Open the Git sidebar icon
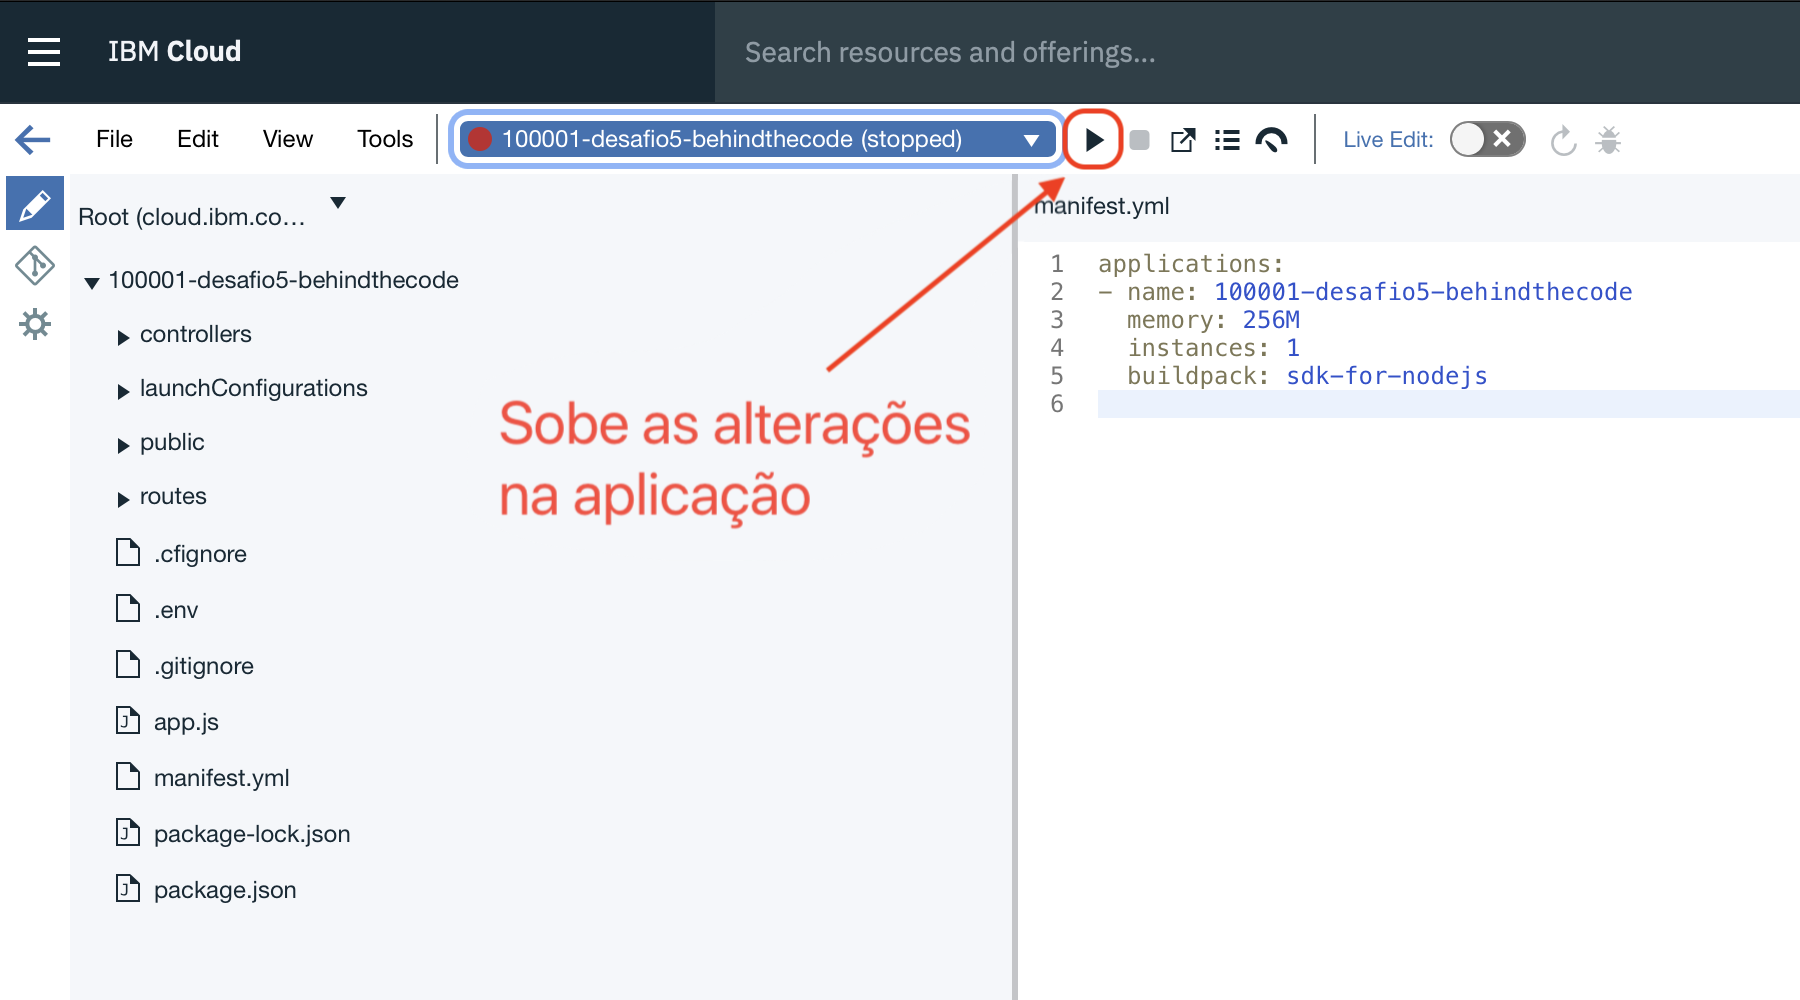Viewport: 1800px width, 1000px height. [x=35, y=266]
